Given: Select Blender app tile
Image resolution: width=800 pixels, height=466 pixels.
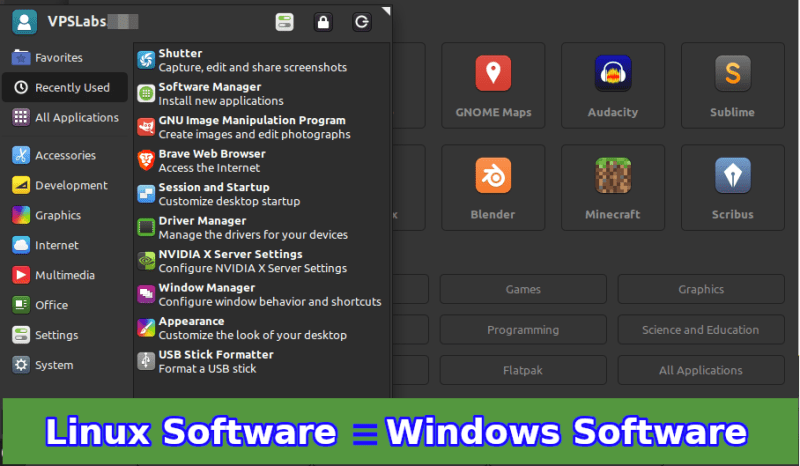Looking at the screenshot, I should [x=493, y=187].
